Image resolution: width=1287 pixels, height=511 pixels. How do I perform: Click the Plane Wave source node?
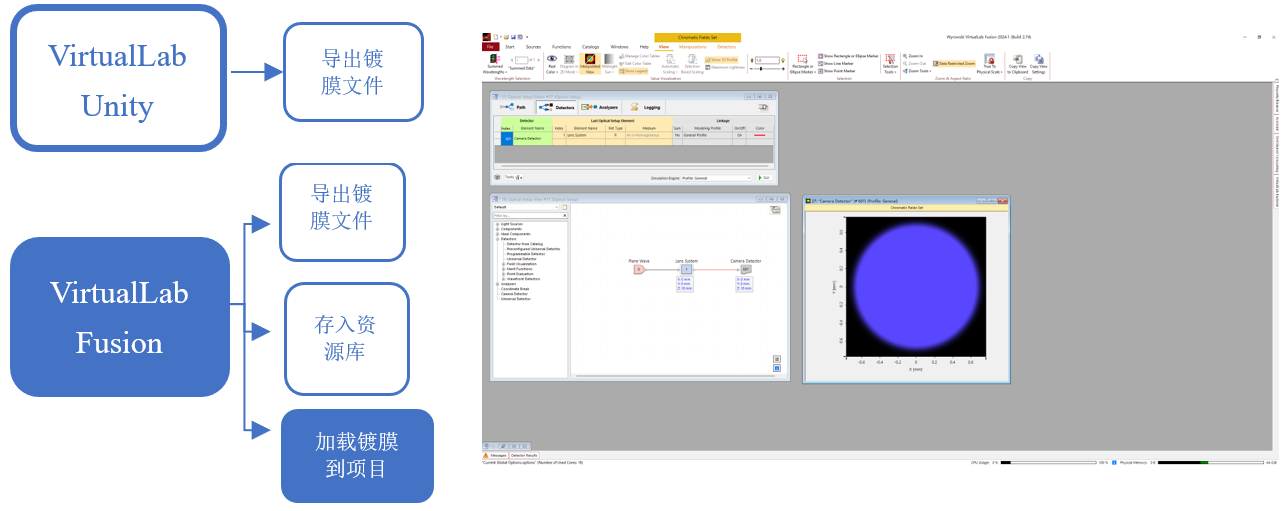639,269
